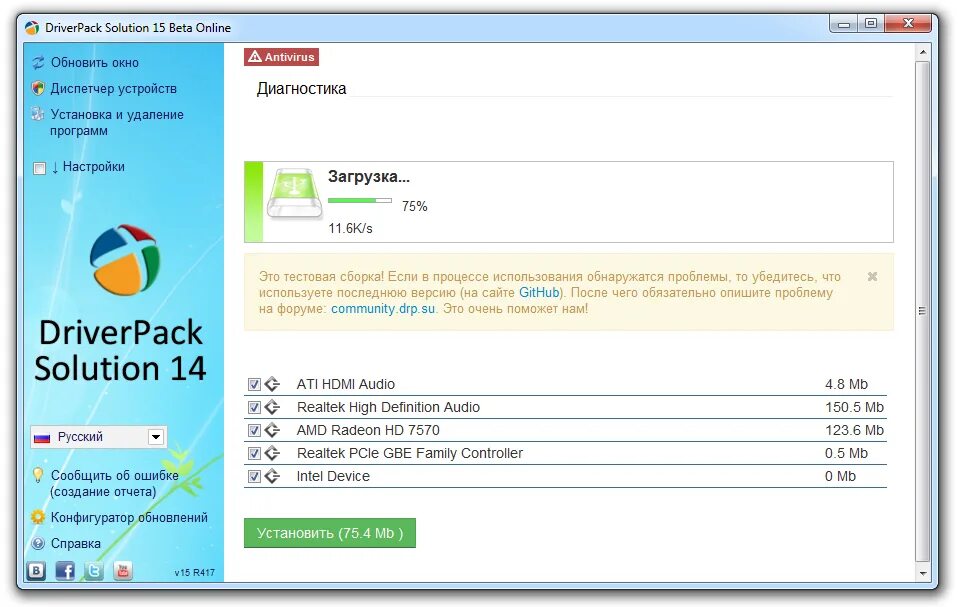This screenshot has width=958, height=607.
Task: Click the red Antivirus warning button
Action: [282, 57]
